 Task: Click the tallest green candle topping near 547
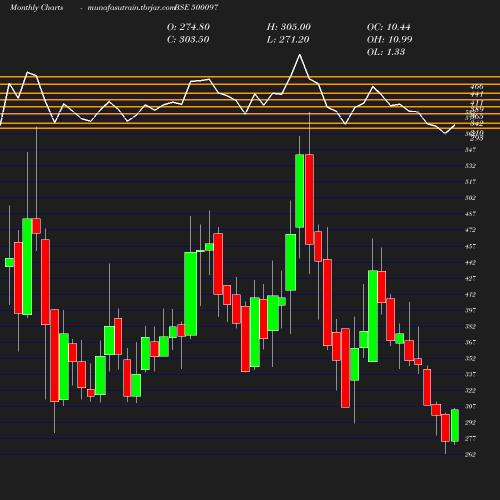299,191
